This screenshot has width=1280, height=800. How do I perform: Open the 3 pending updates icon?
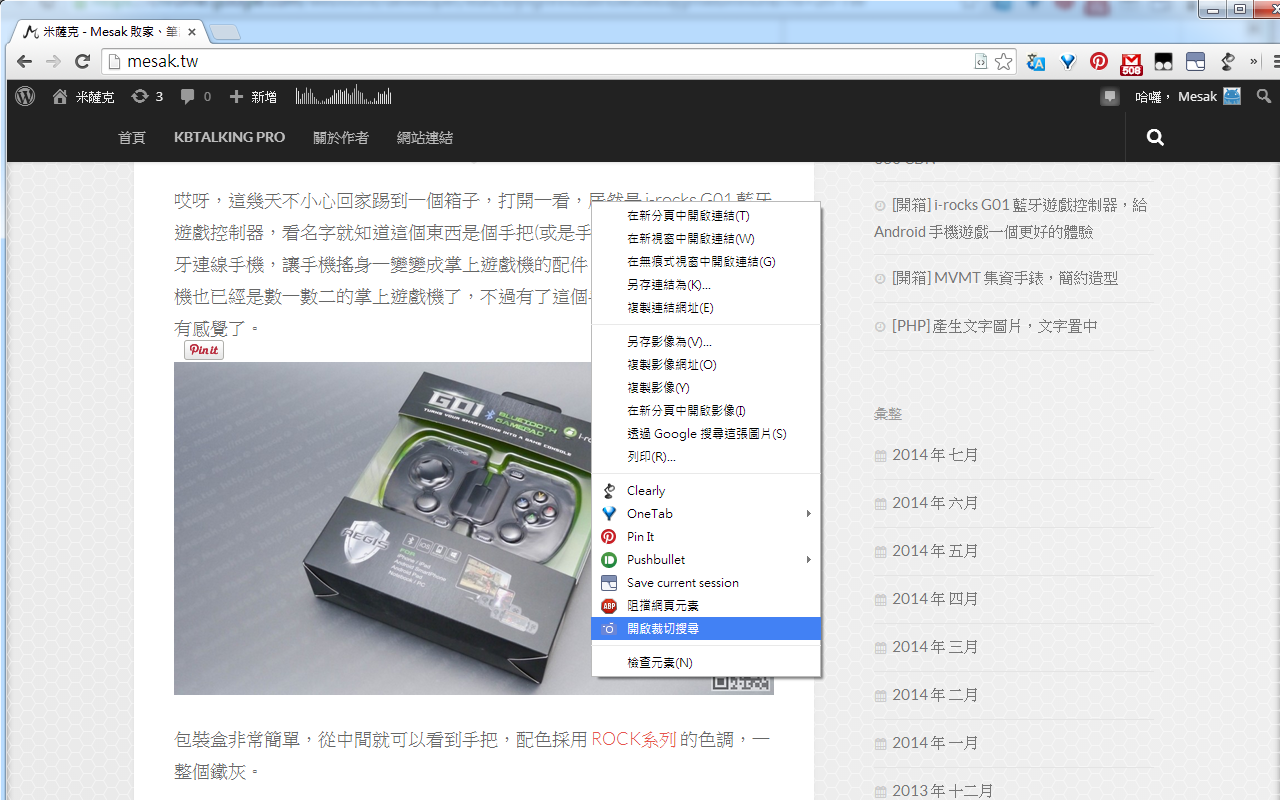[x=147, y=97]
